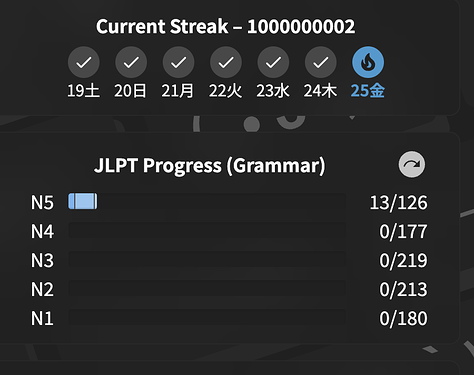Click the empty N2 progress bar
This screenshot has height=375, width=474.
coord(207,288)
